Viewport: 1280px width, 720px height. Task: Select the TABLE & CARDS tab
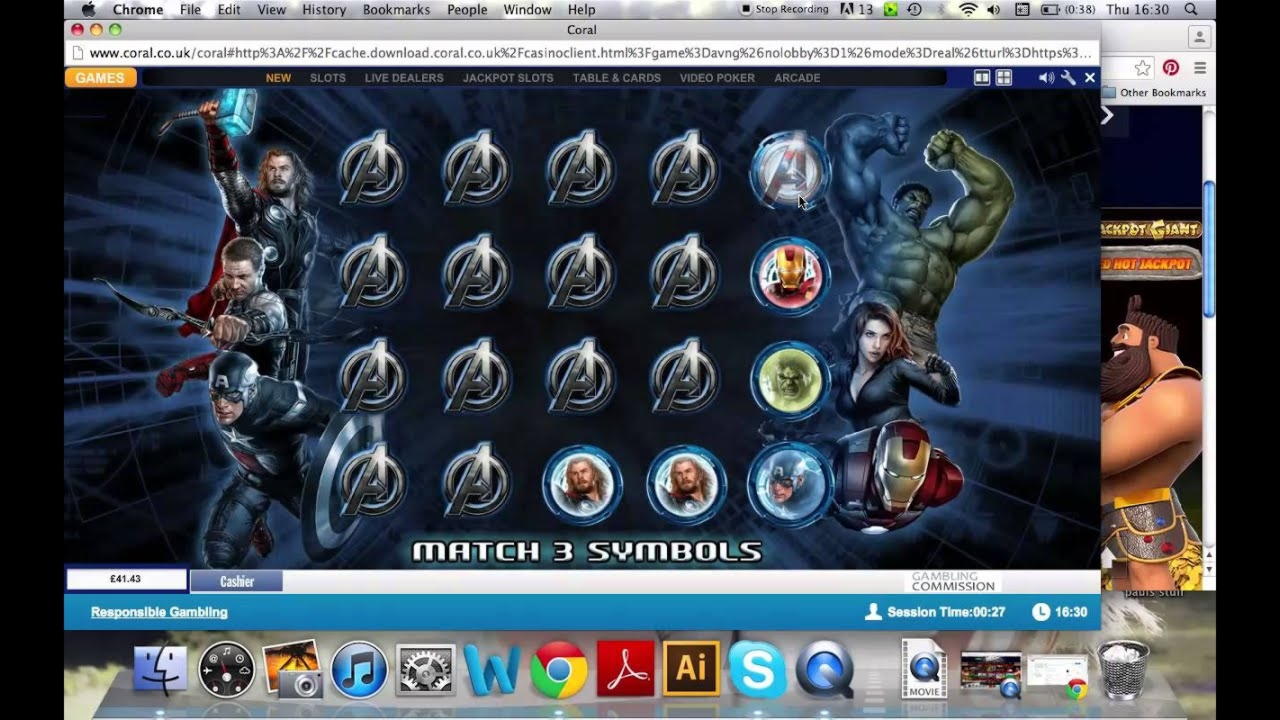tap(616, 78)
